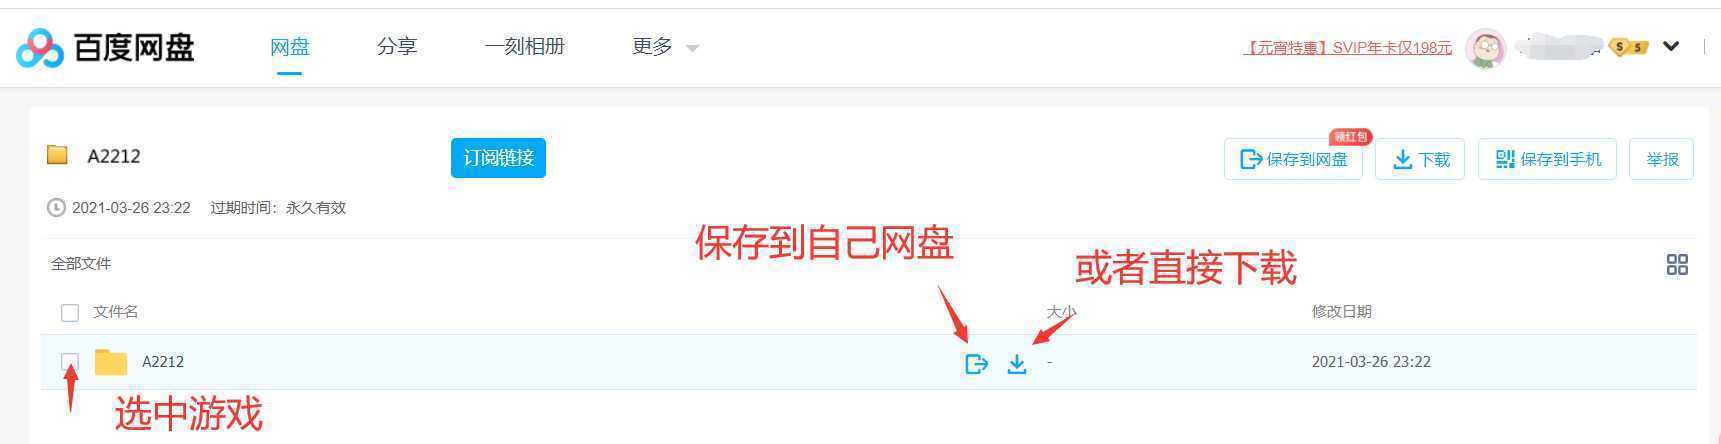The height and width of the screenshot is (444, 1721).
Task: Sort by the 修改日期 column header
Action: click(1341, 312)
